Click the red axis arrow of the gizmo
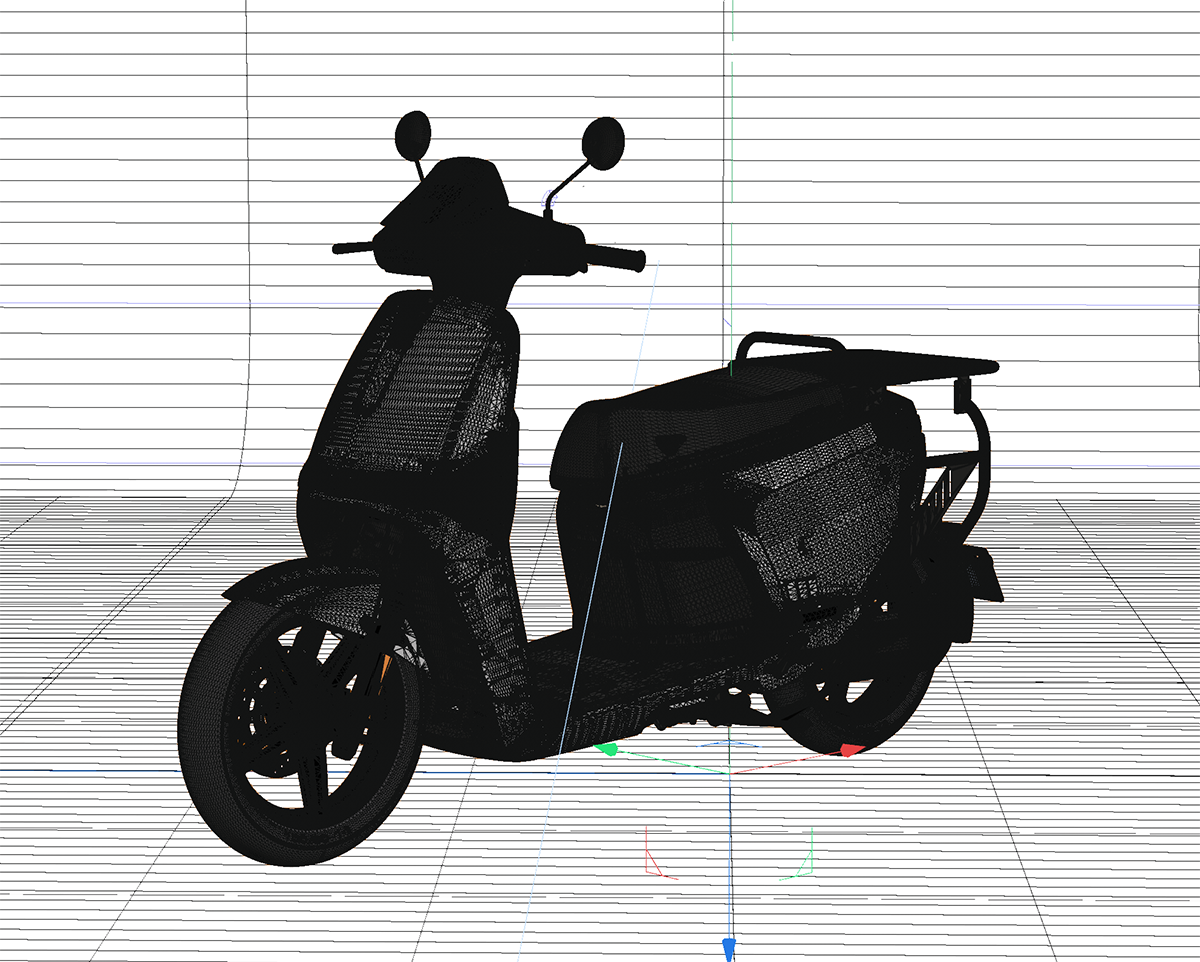The width and height of the screenshot is (1200, 962). coord(849,750)
